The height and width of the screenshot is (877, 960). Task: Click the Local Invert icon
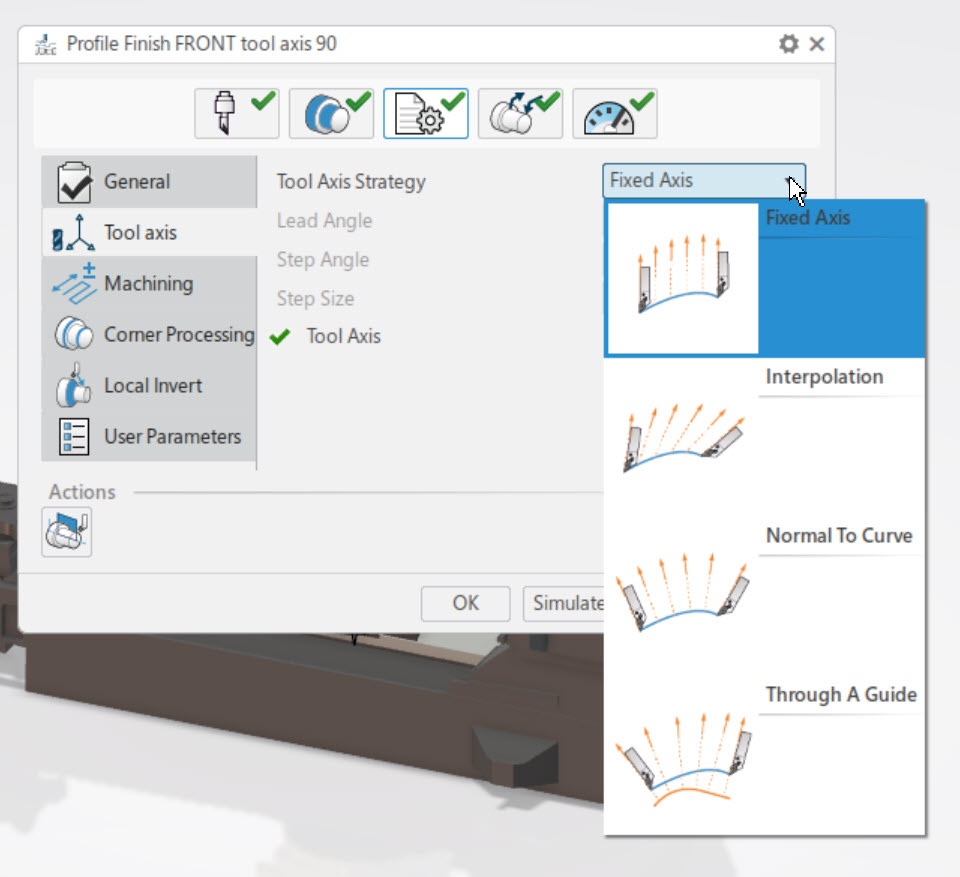pyautogui.click(x=73, y=385)
